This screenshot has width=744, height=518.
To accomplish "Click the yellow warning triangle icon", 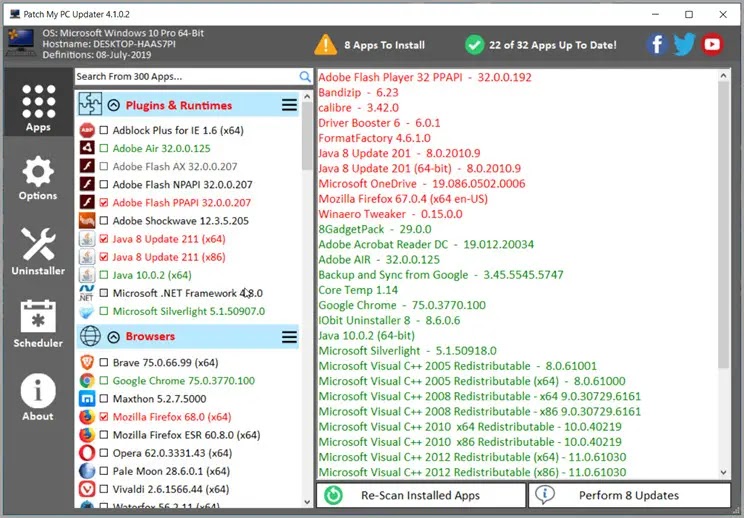I will point(326,45).
